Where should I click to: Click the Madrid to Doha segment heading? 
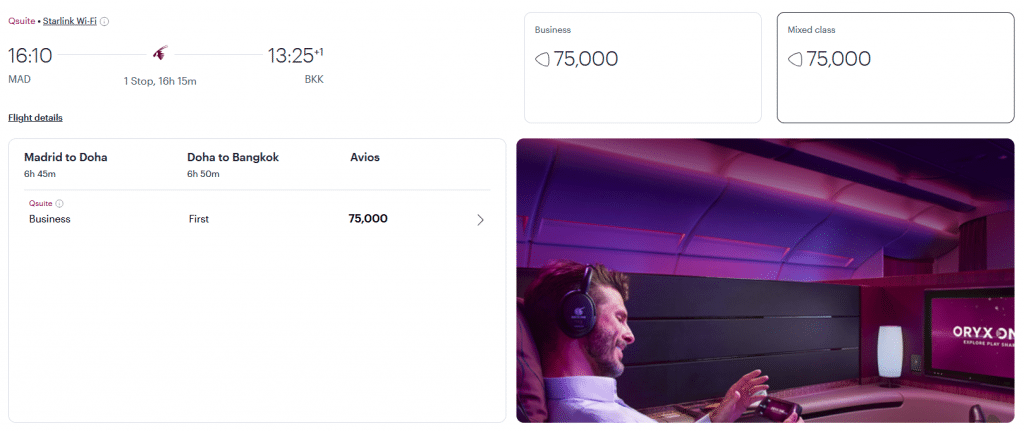coord(66,157)
